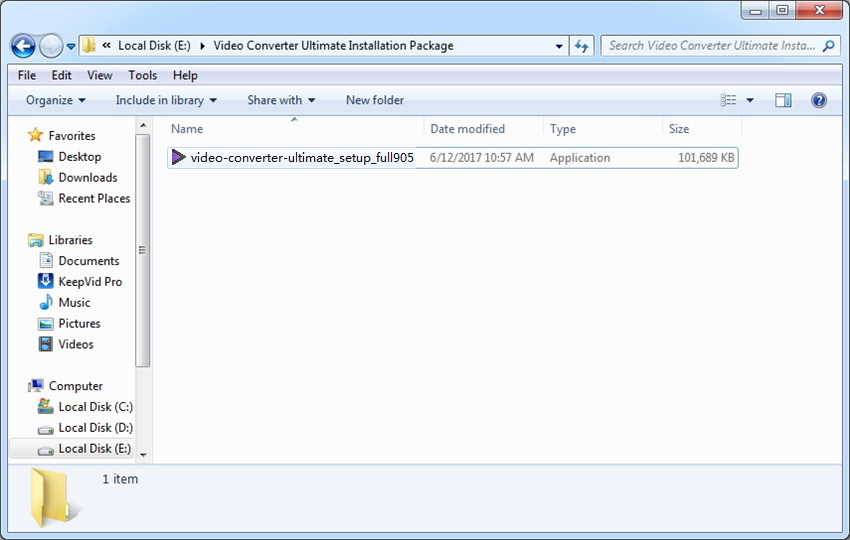Click the Computer icon

click(x=36, y=385)
